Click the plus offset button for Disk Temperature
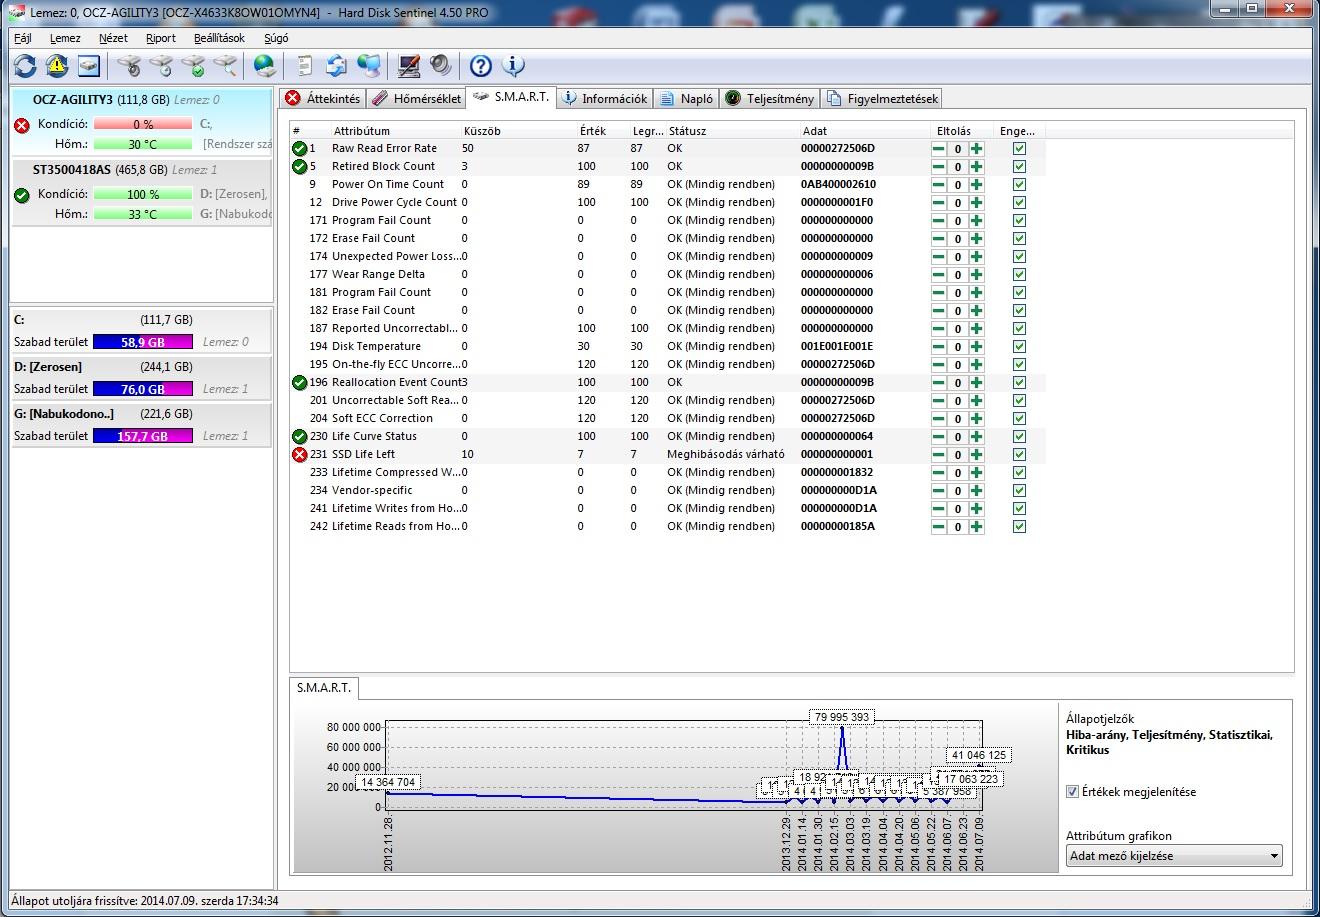 coord(976,347)
